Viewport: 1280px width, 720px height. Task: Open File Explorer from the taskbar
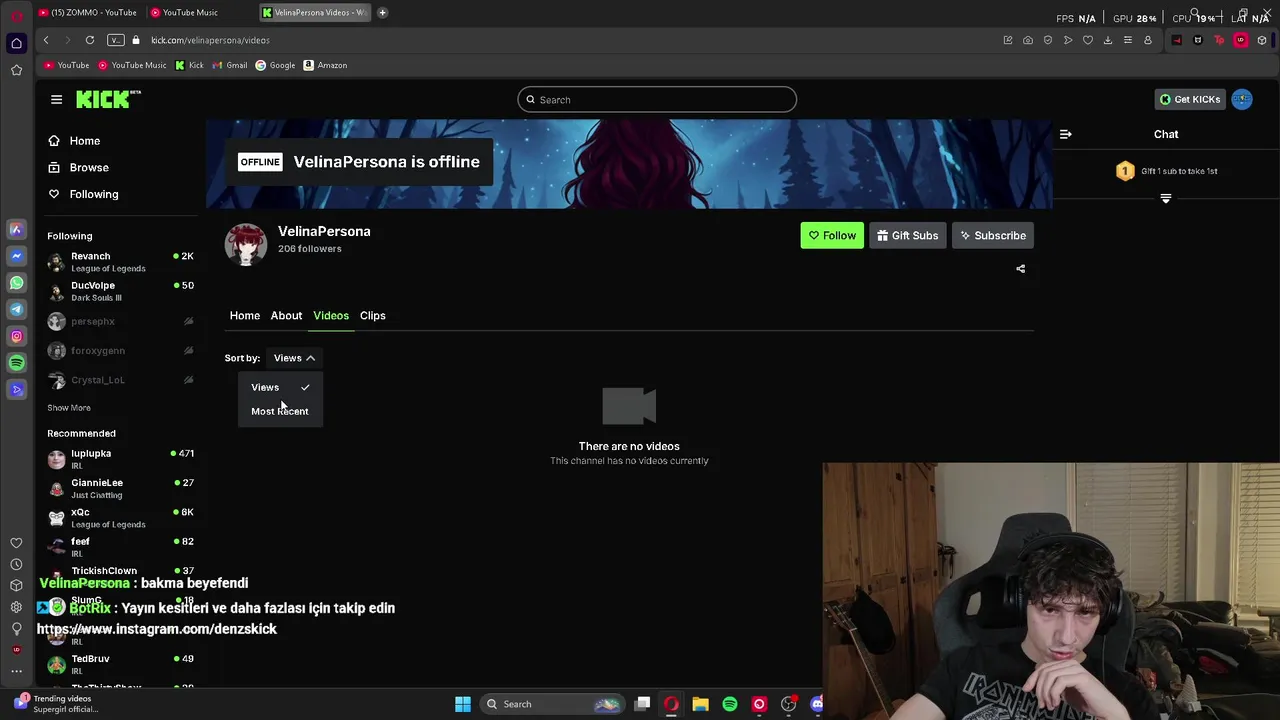tap(700, 704)
